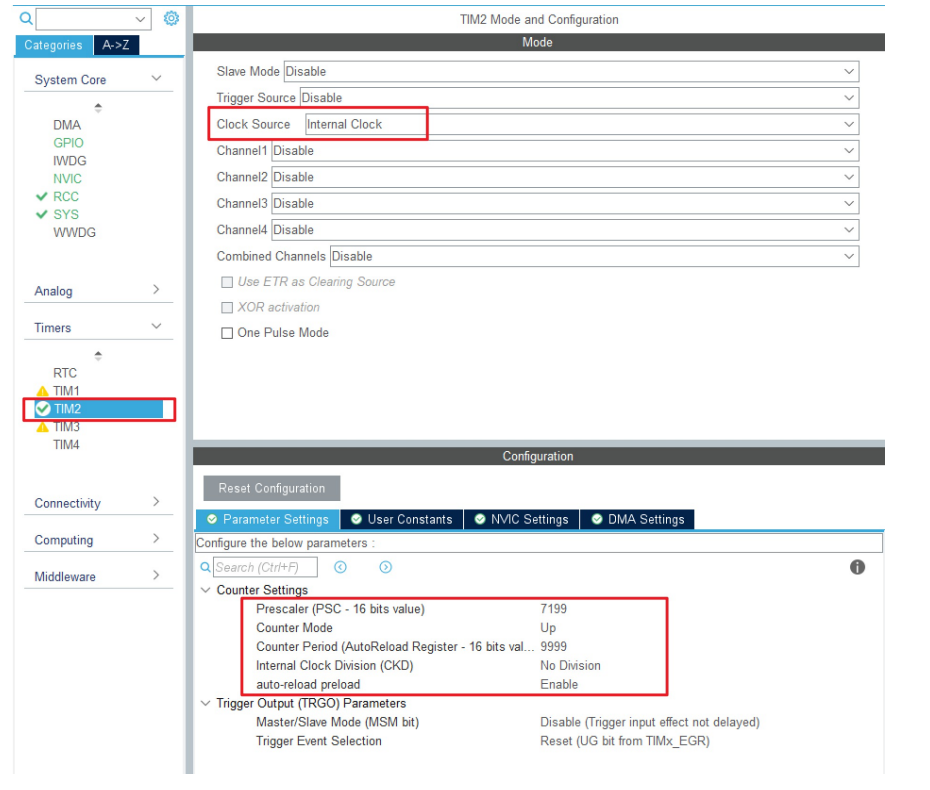Select DMA in System Core list

click(x=67, y=125)
